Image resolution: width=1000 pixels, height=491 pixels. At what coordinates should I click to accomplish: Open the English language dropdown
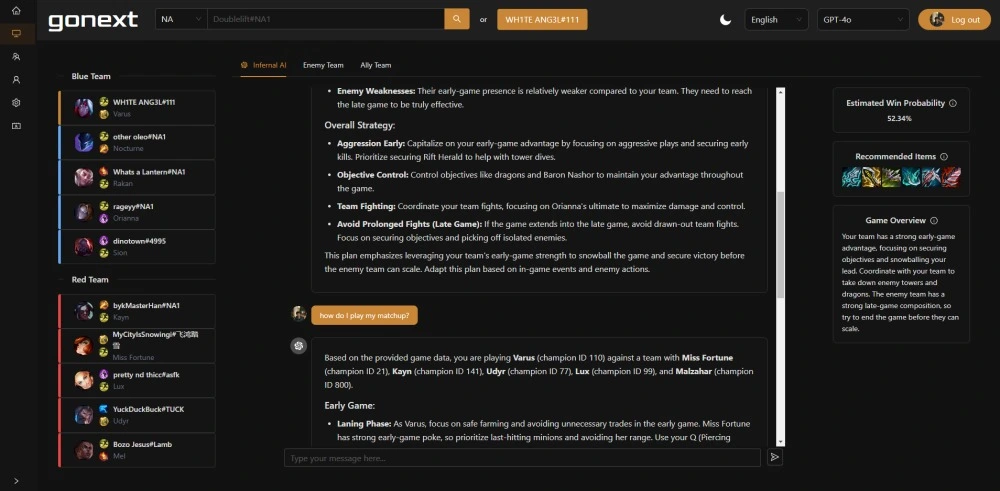tap(776, 20)
